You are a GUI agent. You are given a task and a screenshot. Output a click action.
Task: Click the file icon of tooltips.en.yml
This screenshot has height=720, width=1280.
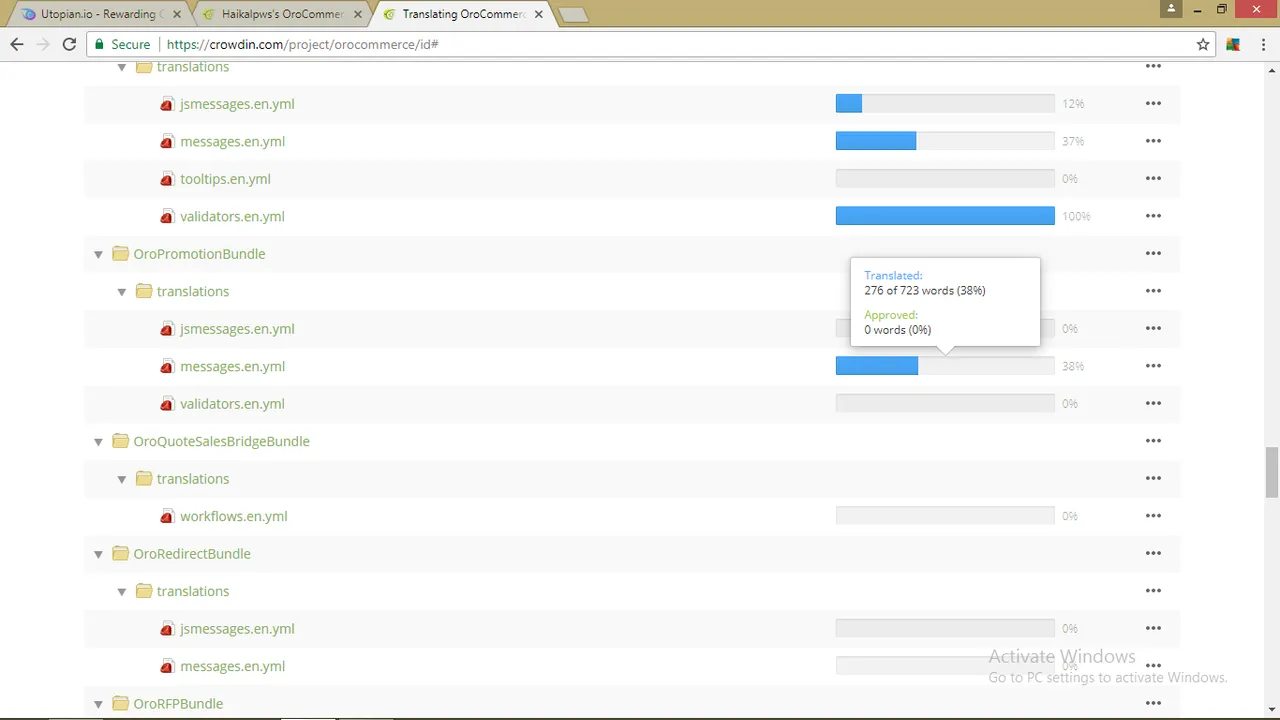coord(167,179)
